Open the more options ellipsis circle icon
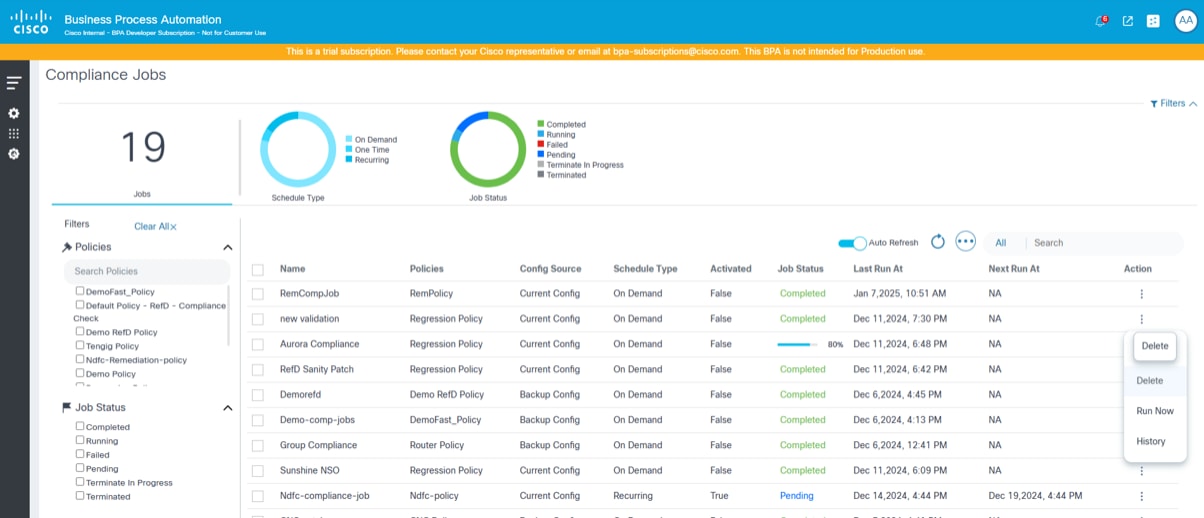The image size is (1204, 518). tap(965, 242)
